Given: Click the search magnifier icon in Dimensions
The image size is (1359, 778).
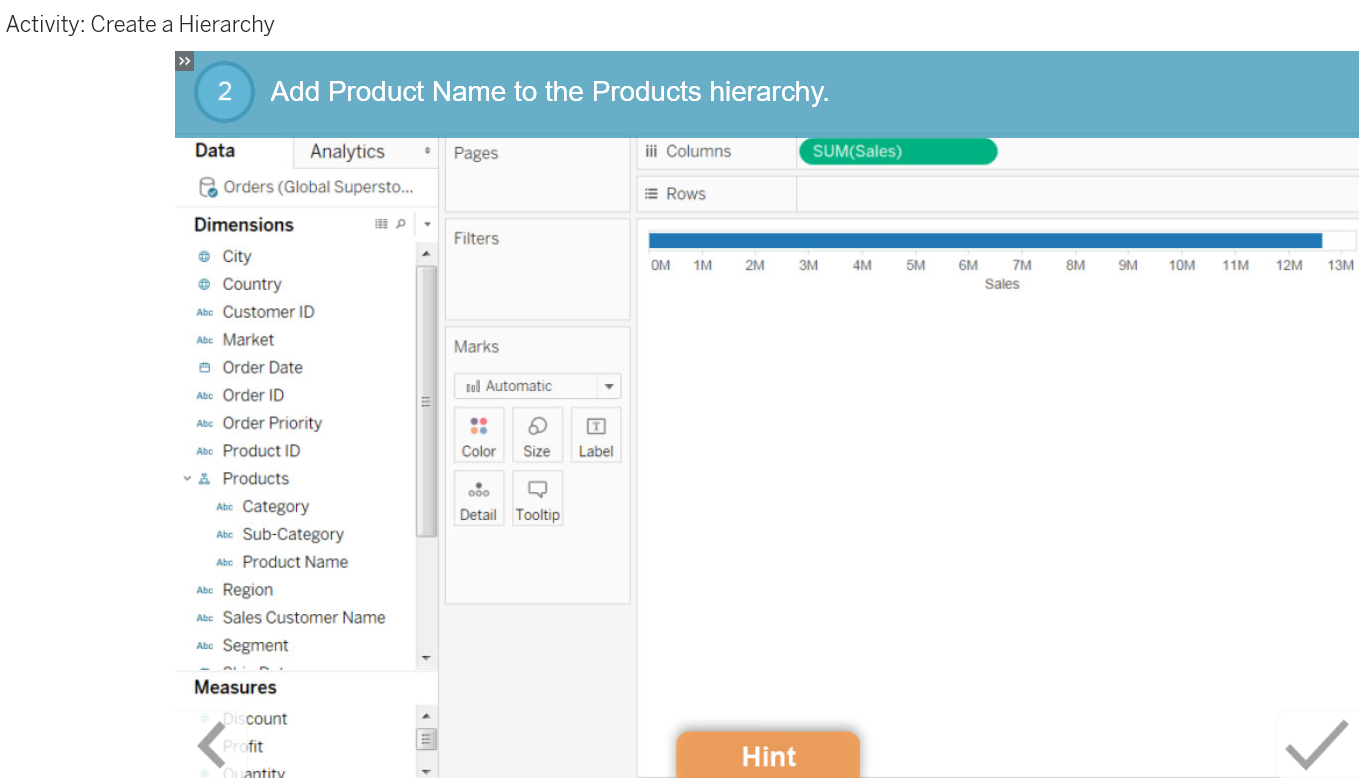Looking at the screenshot, I should tap(401, 224).
